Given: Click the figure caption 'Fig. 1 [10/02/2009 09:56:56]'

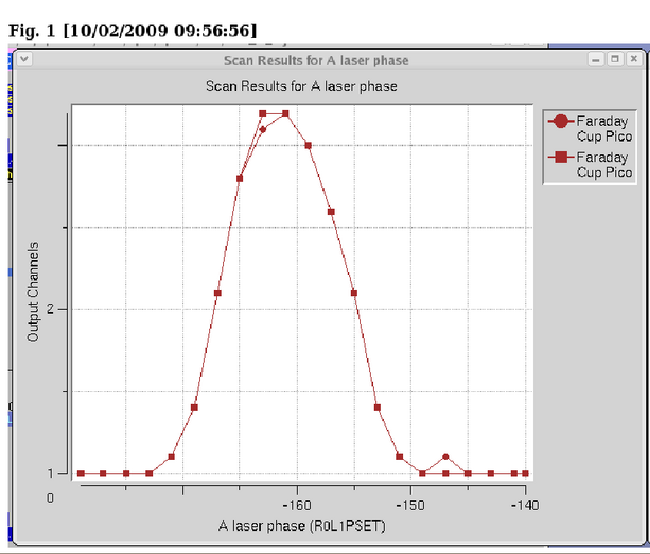Looking at the screenshot, I should [x=133, y=31].
